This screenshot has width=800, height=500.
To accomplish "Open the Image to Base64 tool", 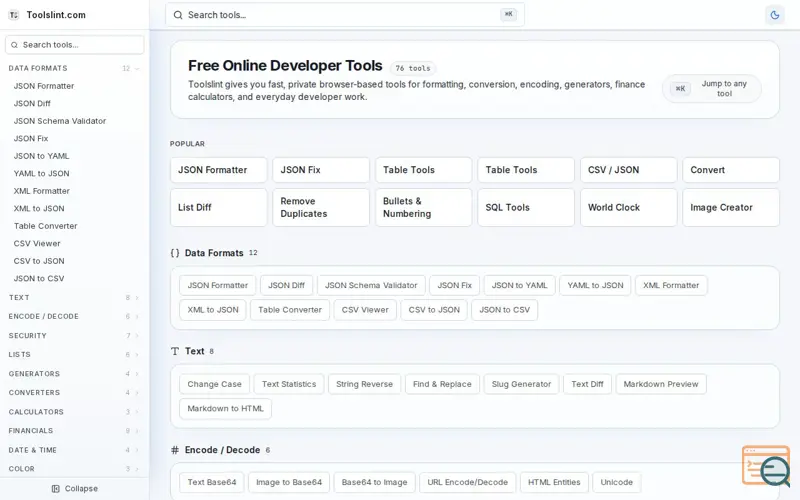I will pos(289,482).
